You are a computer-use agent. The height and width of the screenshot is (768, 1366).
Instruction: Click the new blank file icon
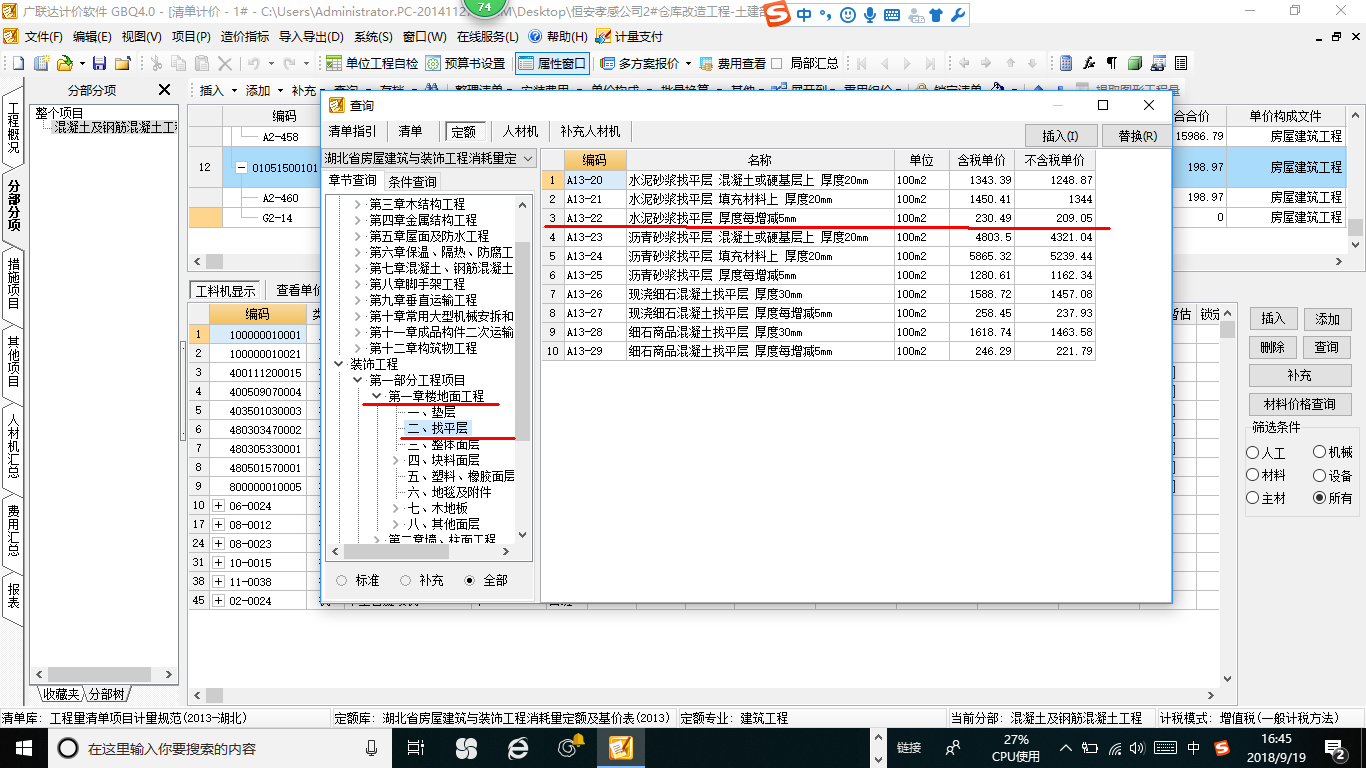point(16,63)
